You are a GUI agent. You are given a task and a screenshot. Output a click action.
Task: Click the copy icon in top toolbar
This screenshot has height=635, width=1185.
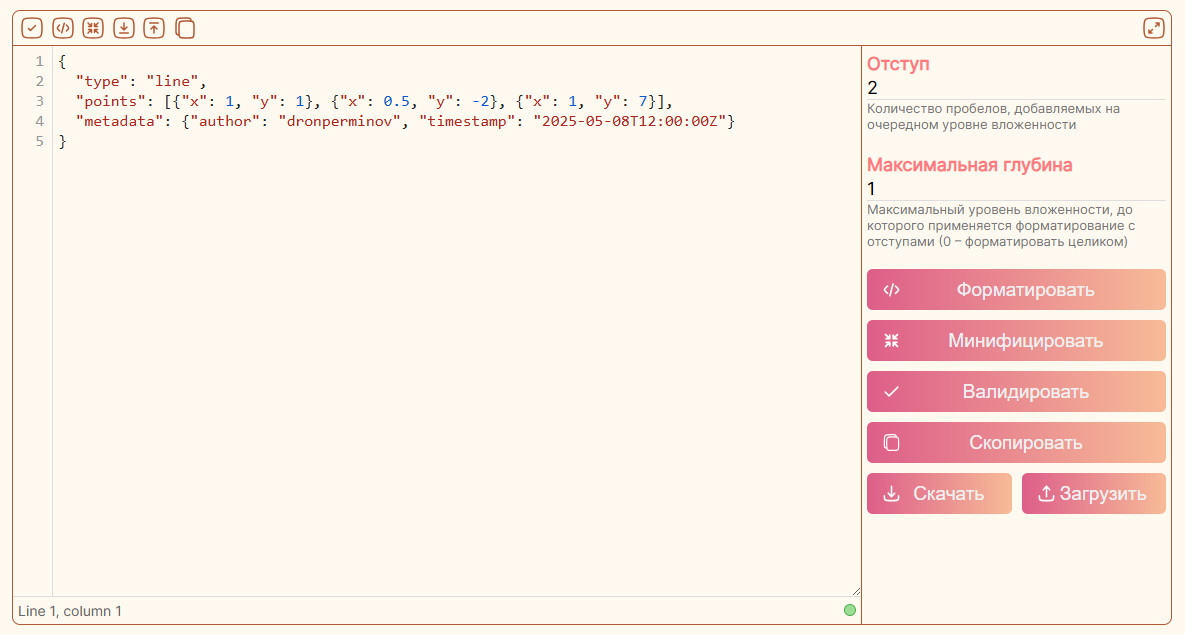(x=185, y=29)
